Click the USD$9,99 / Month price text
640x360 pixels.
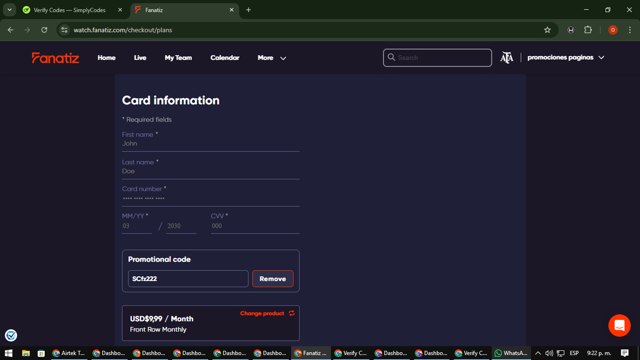(162, 319)
